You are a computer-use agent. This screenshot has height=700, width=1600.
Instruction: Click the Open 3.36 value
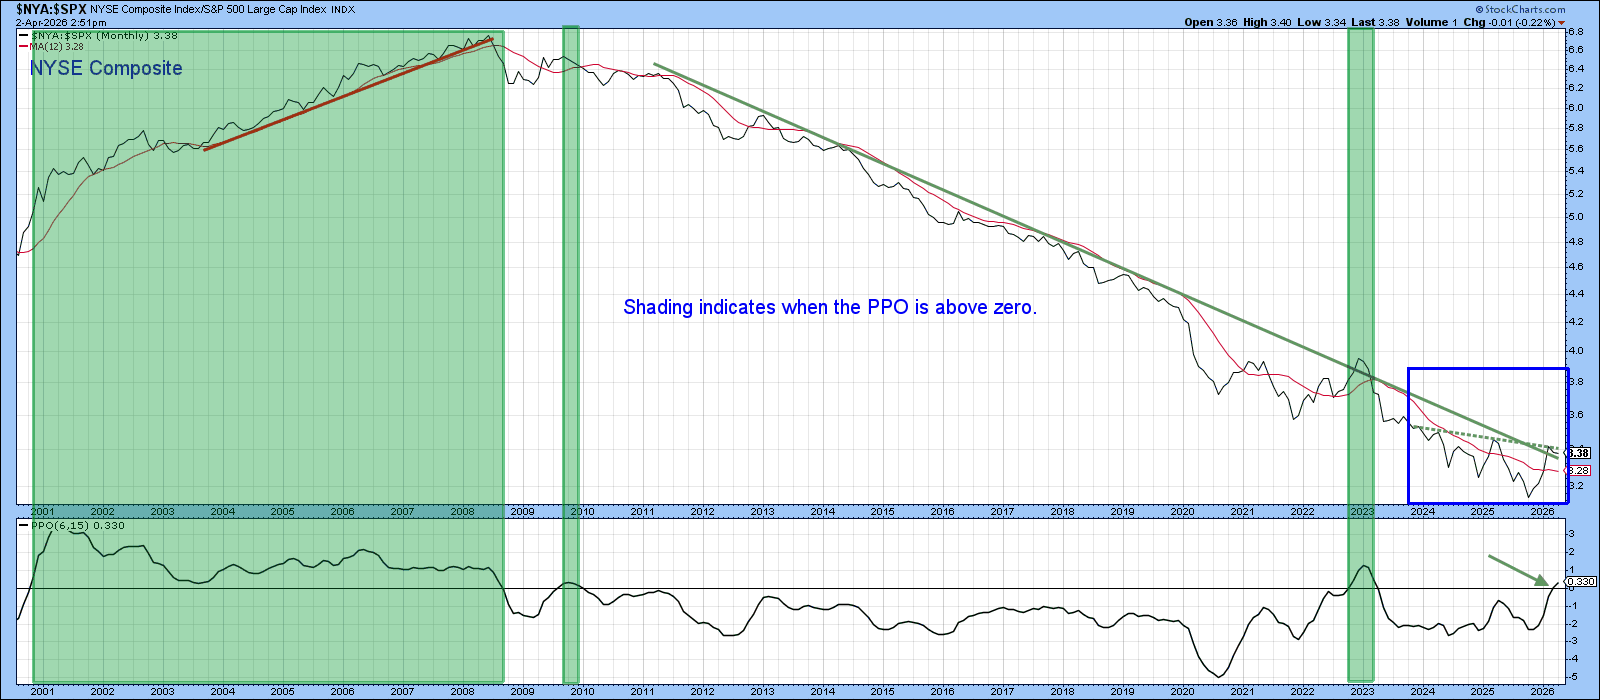(x=1212, y=22)
